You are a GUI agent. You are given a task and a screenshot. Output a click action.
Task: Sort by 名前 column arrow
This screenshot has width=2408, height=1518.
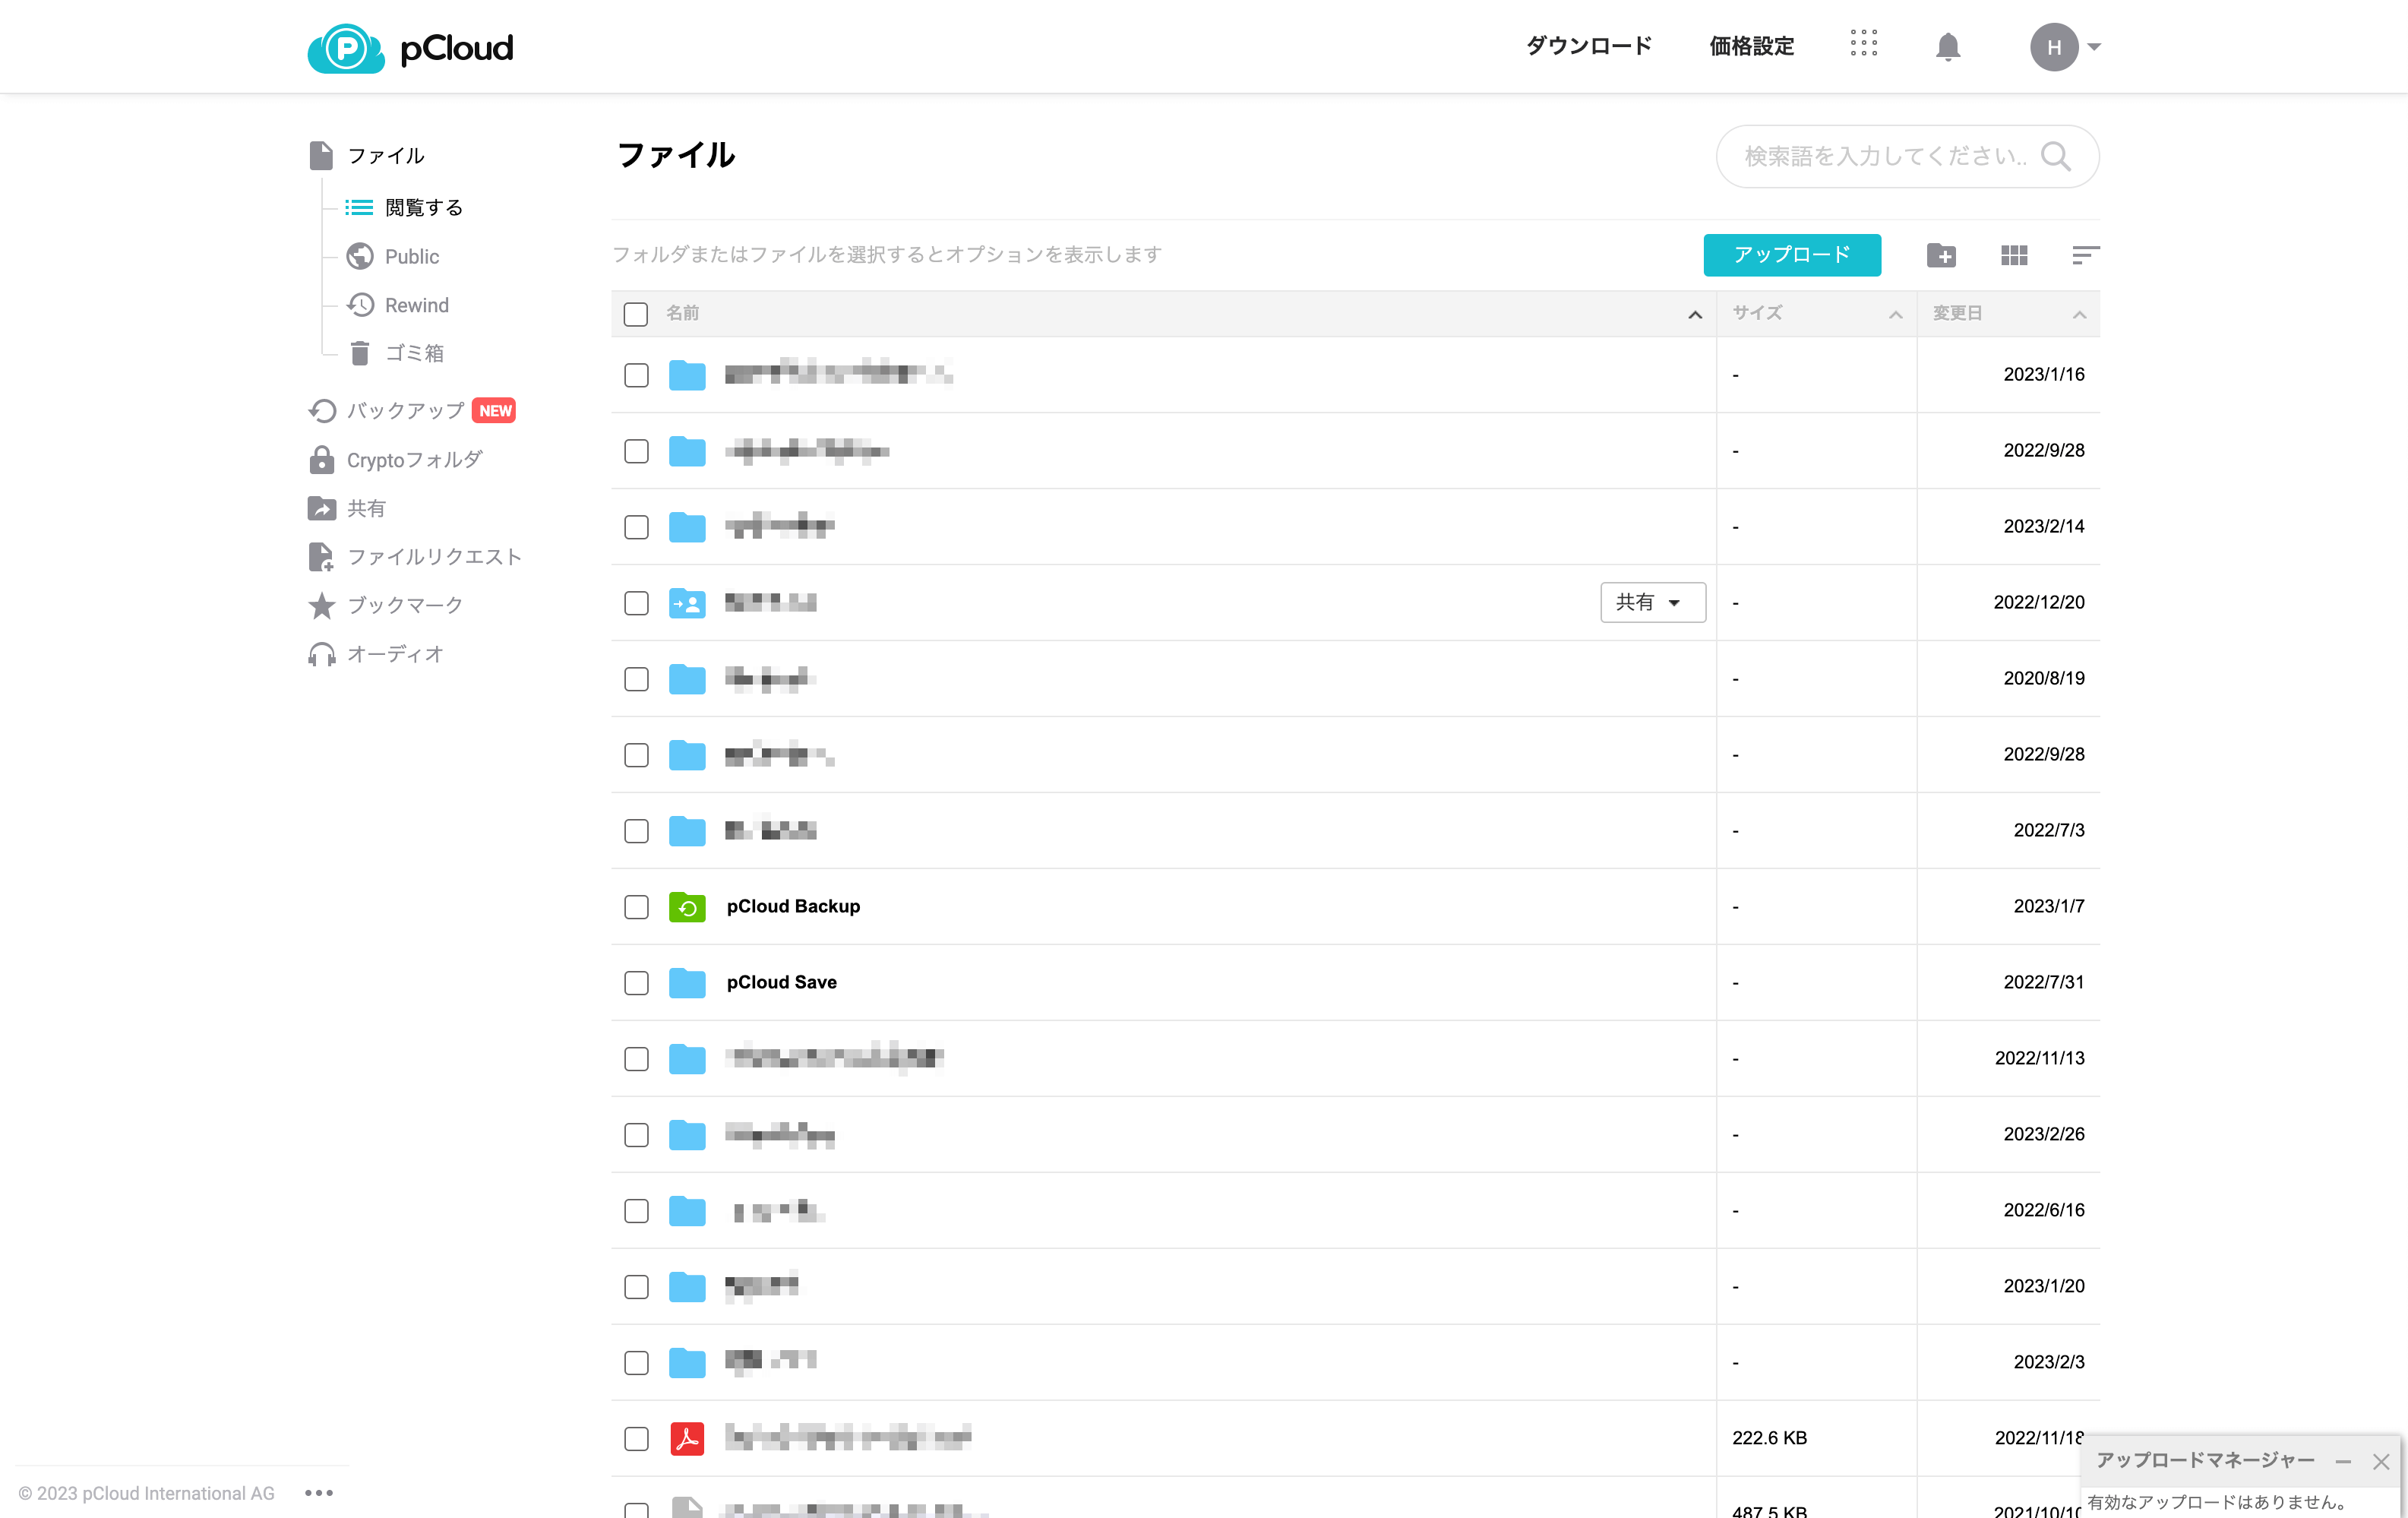pyautogui.click(x=1695, y=315)
